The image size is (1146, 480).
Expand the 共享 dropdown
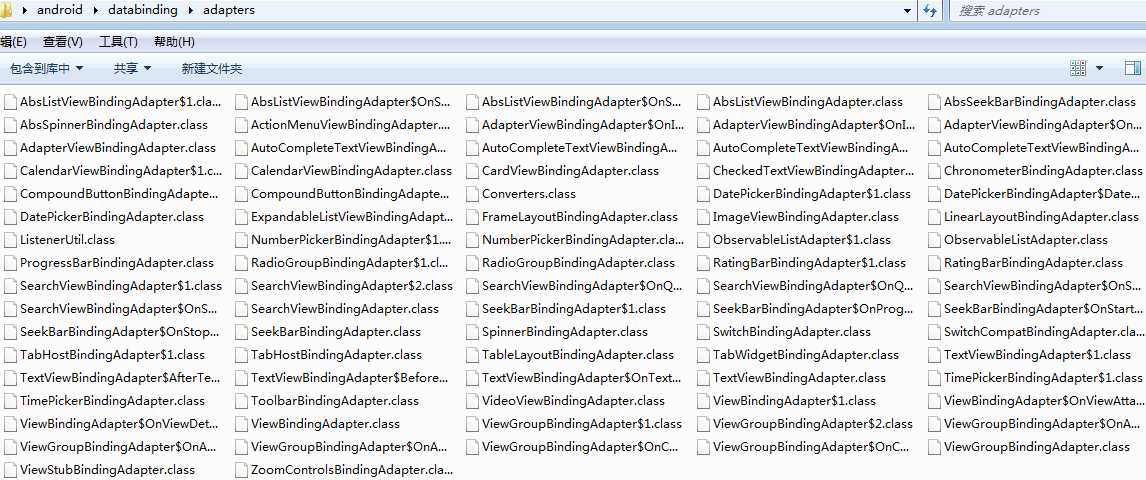(132, 69)
